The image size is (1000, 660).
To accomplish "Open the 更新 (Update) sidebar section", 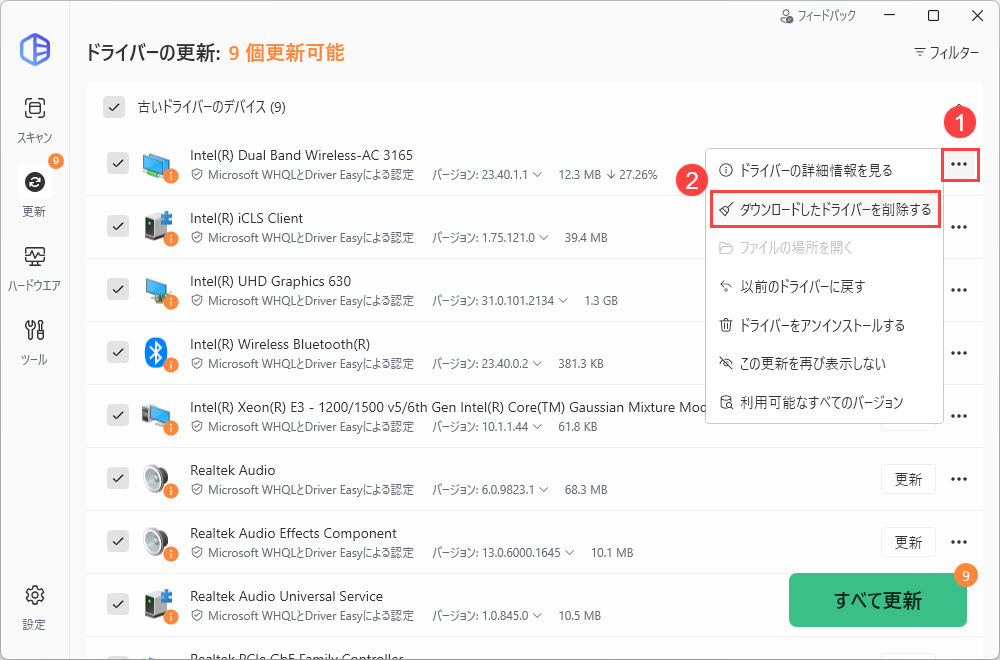I will coord(34,194).
